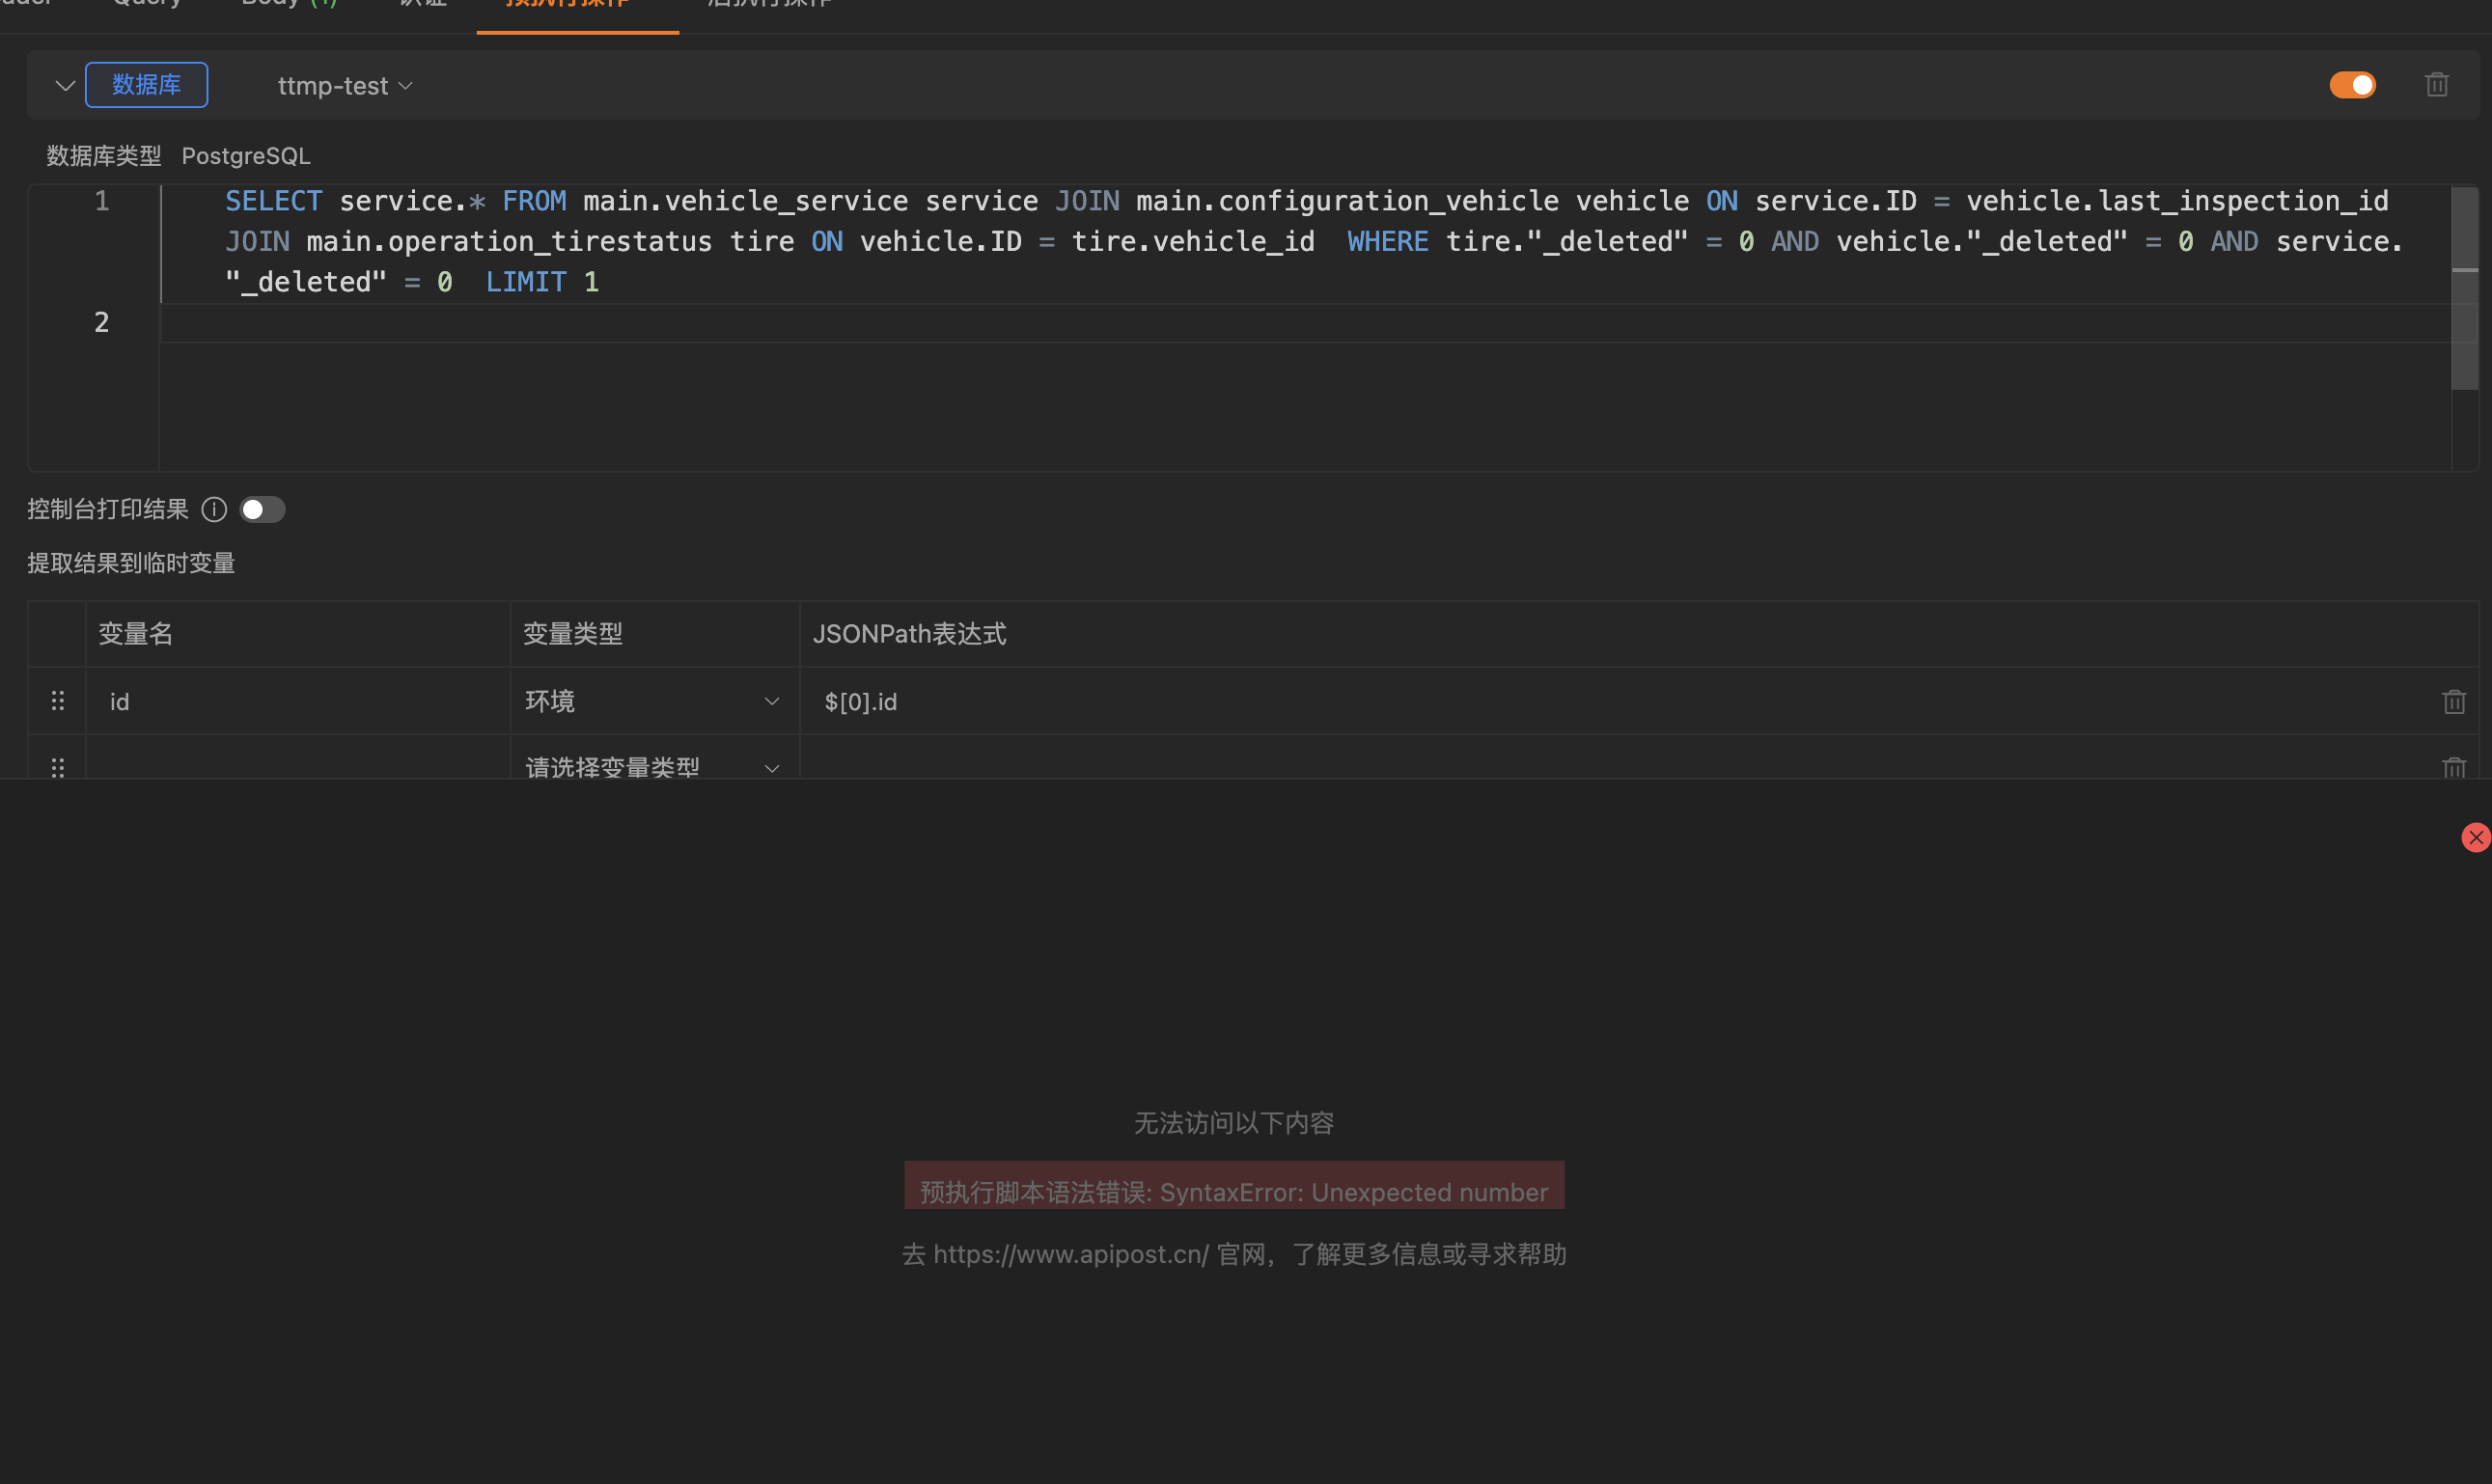The height and width of the screenshot is (1484, 2492).
Task: Click the 预执行脚本语法错误 error message
Action: [x=1234, y=1192]
